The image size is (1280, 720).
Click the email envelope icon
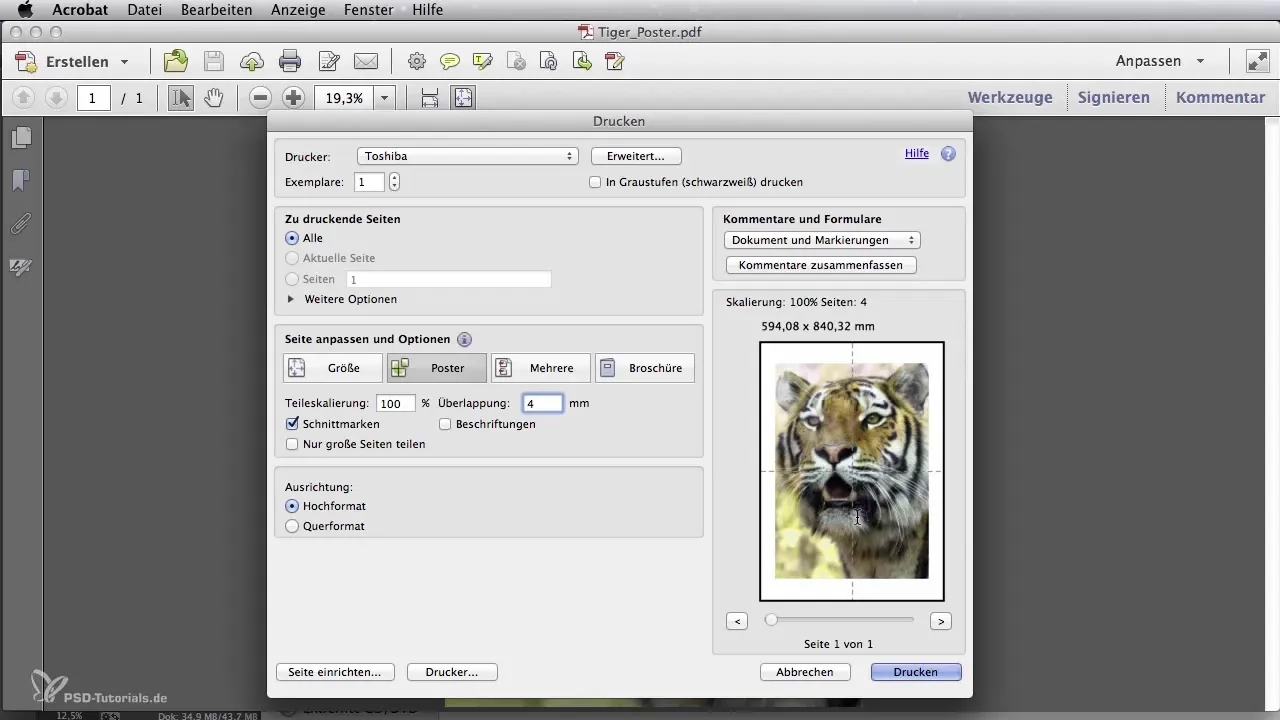click(x=366, y=62)
